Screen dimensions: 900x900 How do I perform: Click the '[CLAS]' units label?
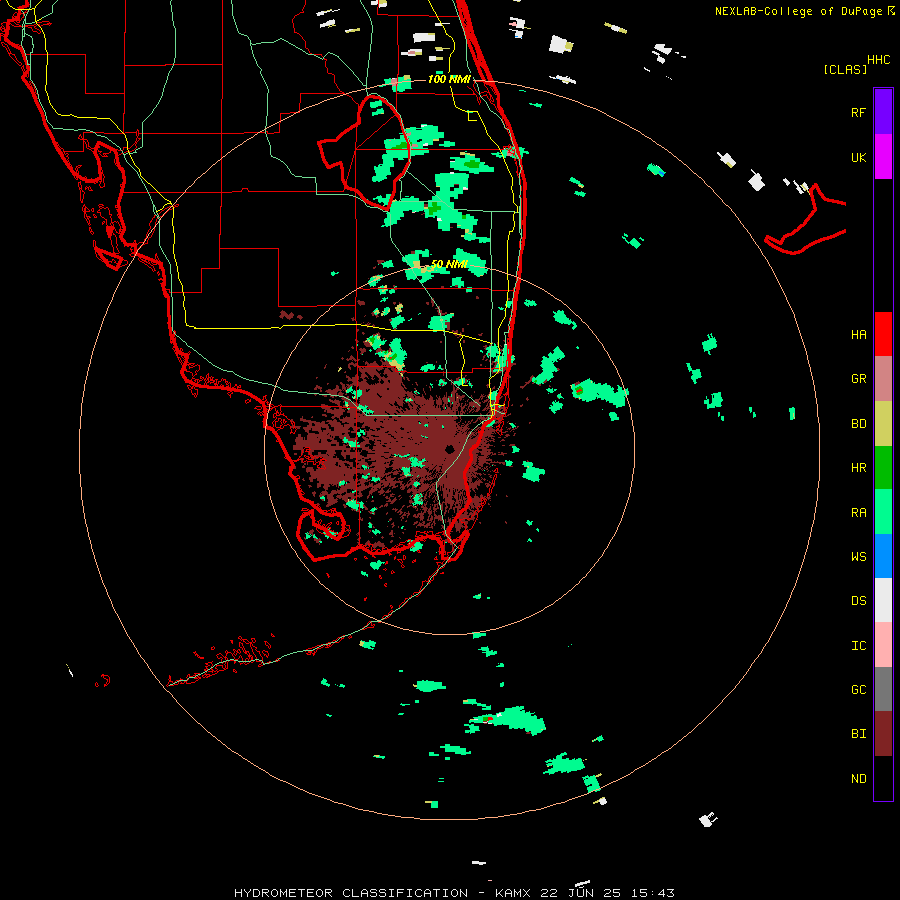845,69
